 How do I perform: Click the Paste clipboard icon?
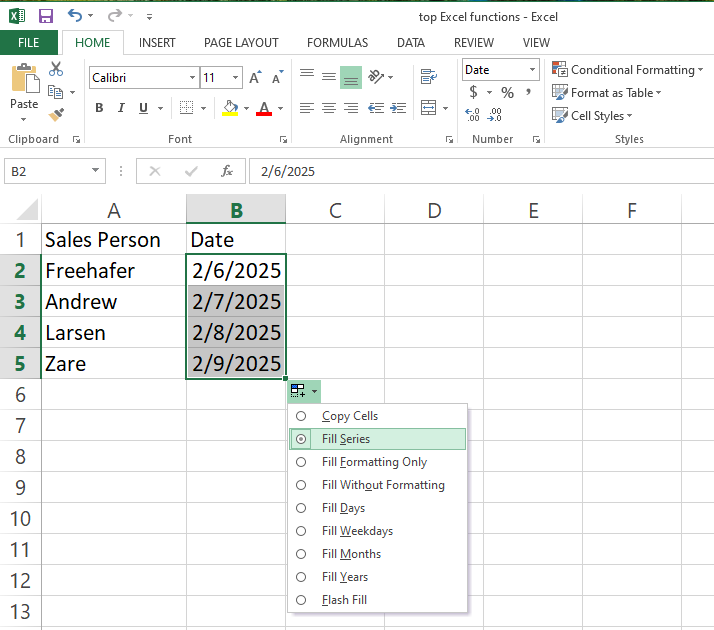(25, 78)
